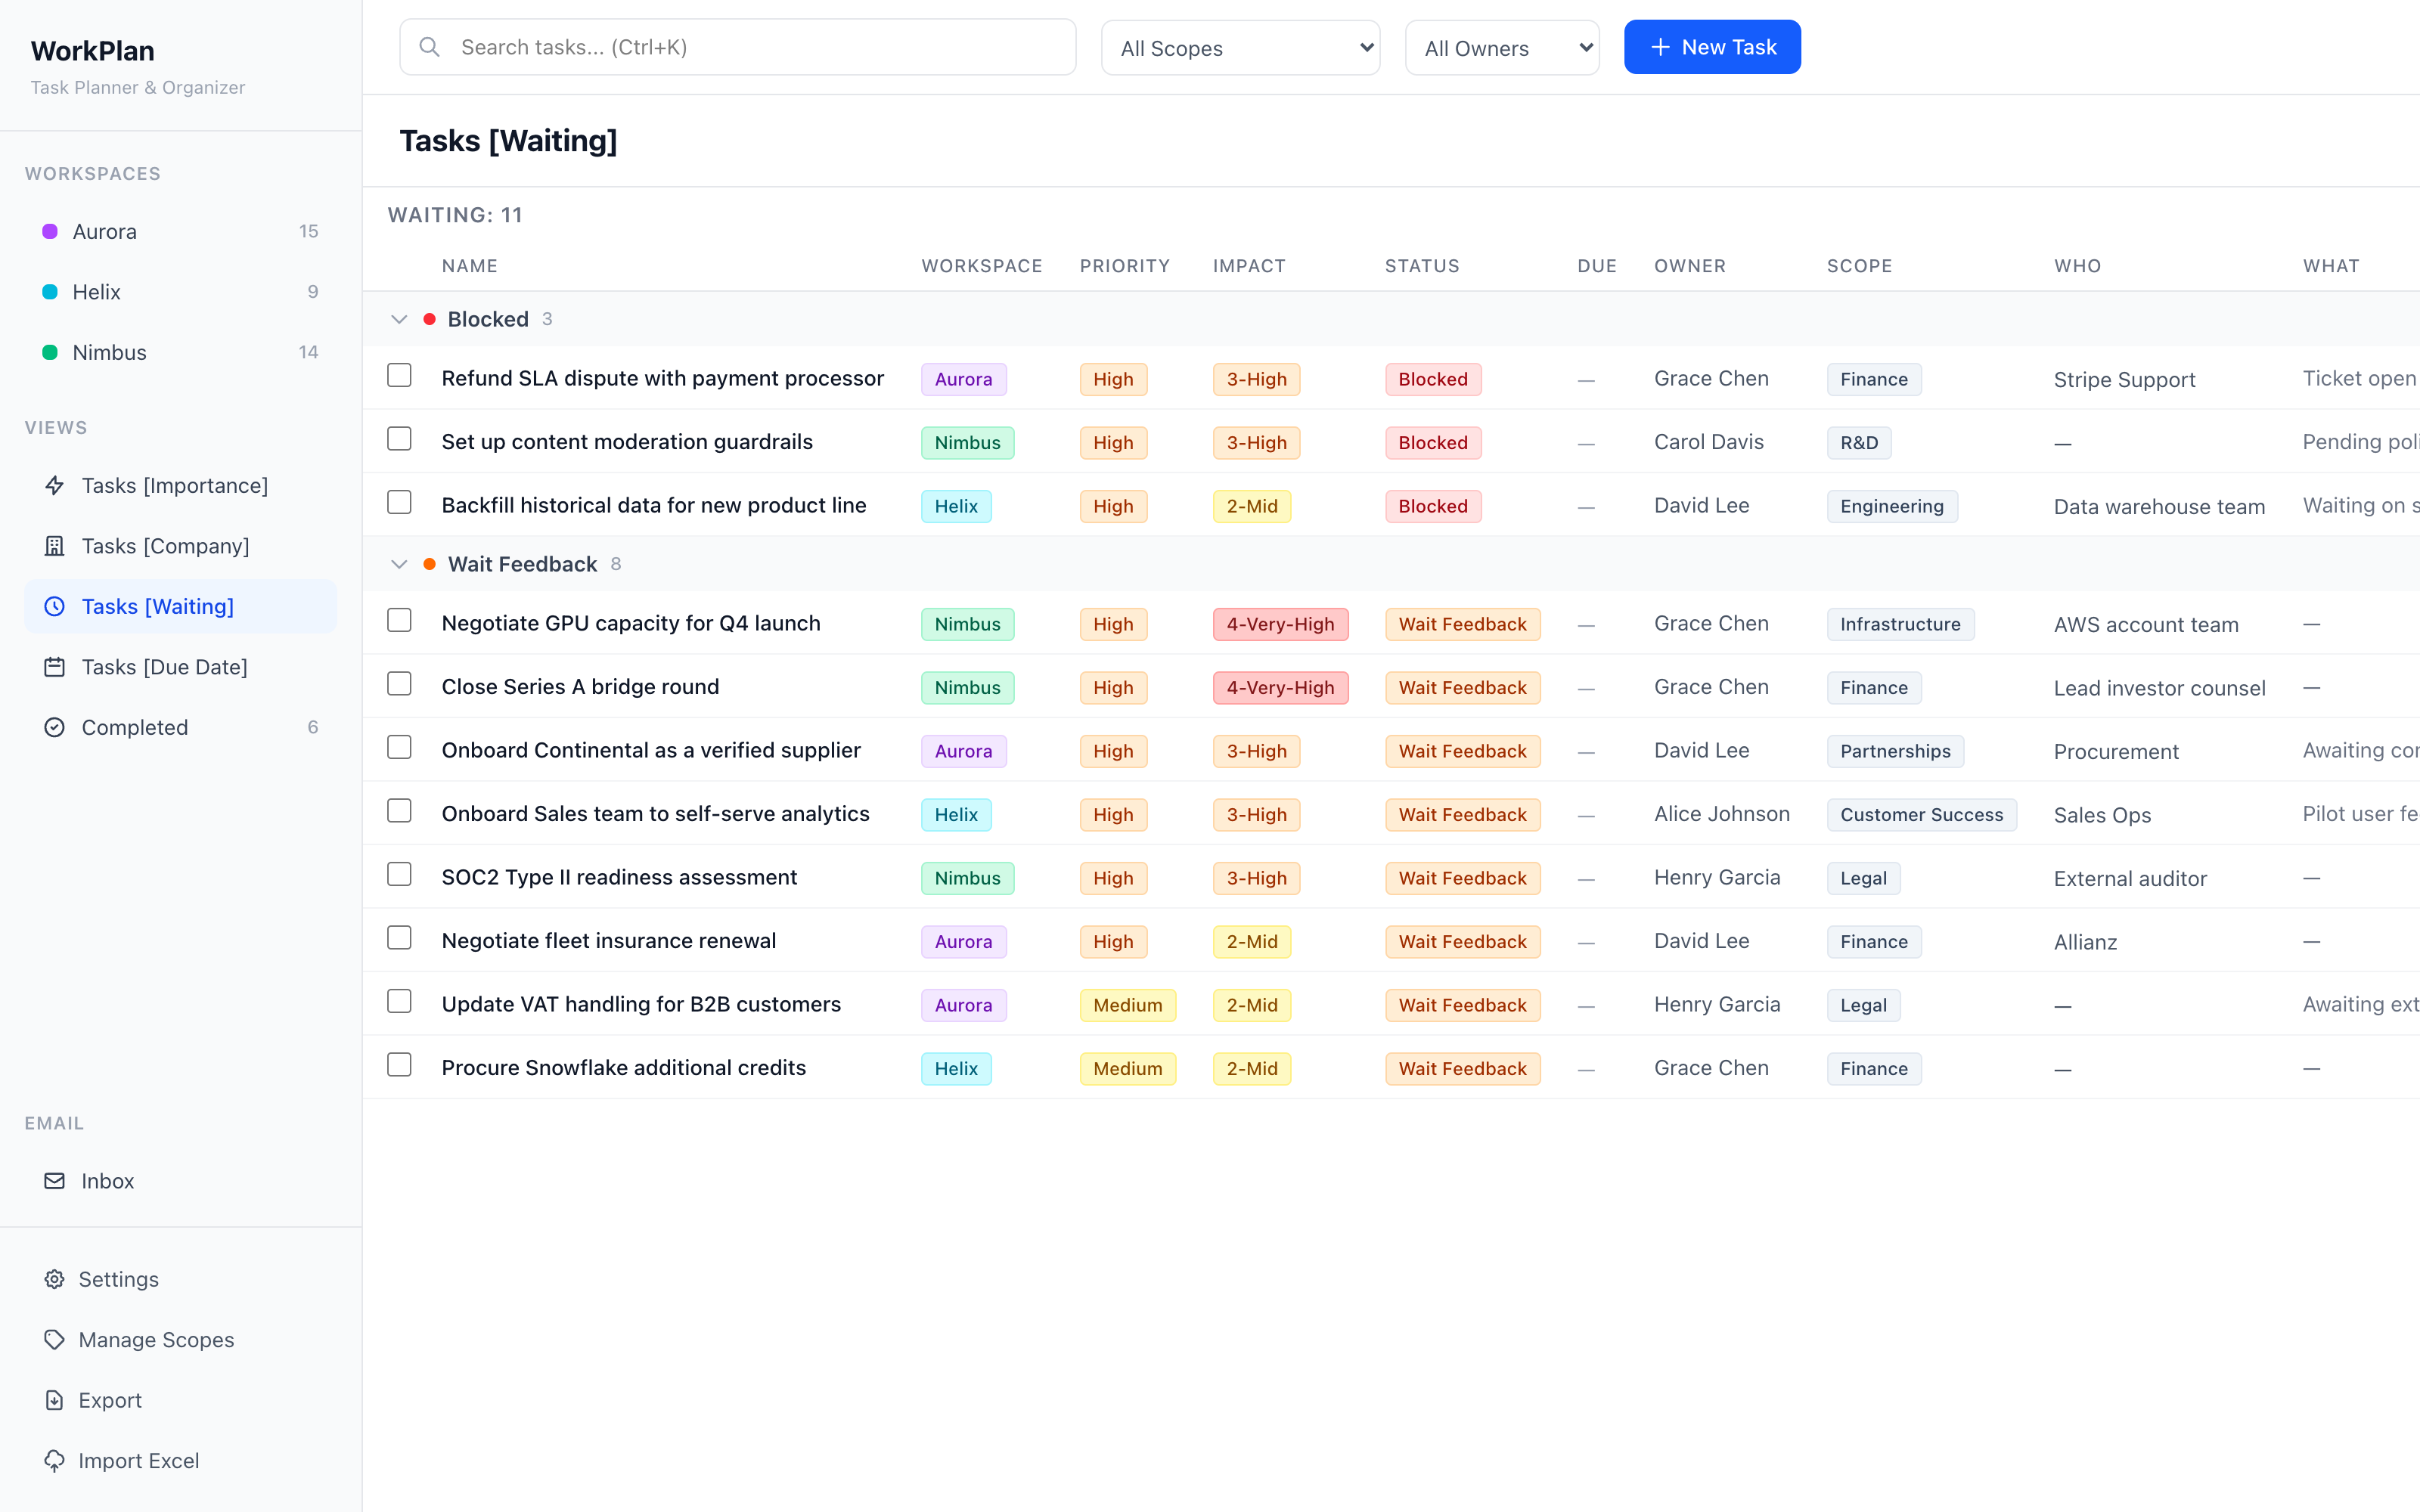Click the Export file icon
This screenshot has height=1512, width=2420.
55,1401
